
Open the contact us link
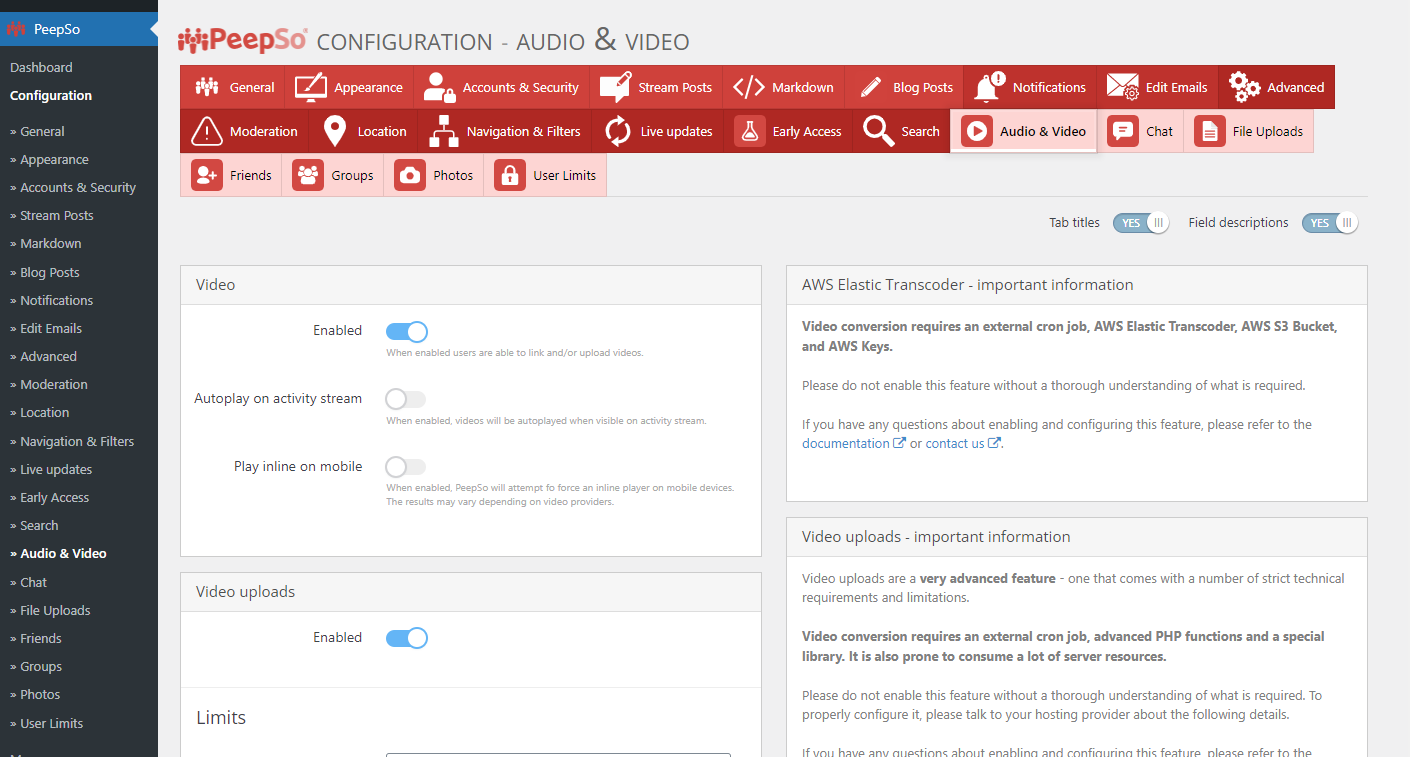point(963,443)
